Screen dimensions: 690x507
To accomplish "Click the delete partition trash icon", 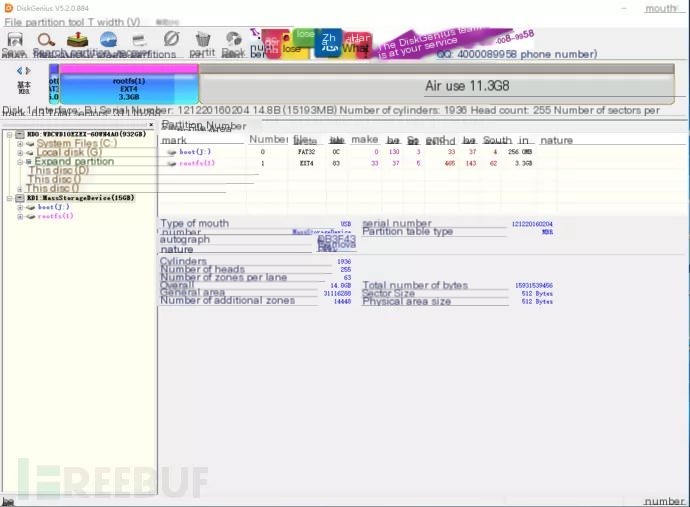I will click(x=202, y=40).
